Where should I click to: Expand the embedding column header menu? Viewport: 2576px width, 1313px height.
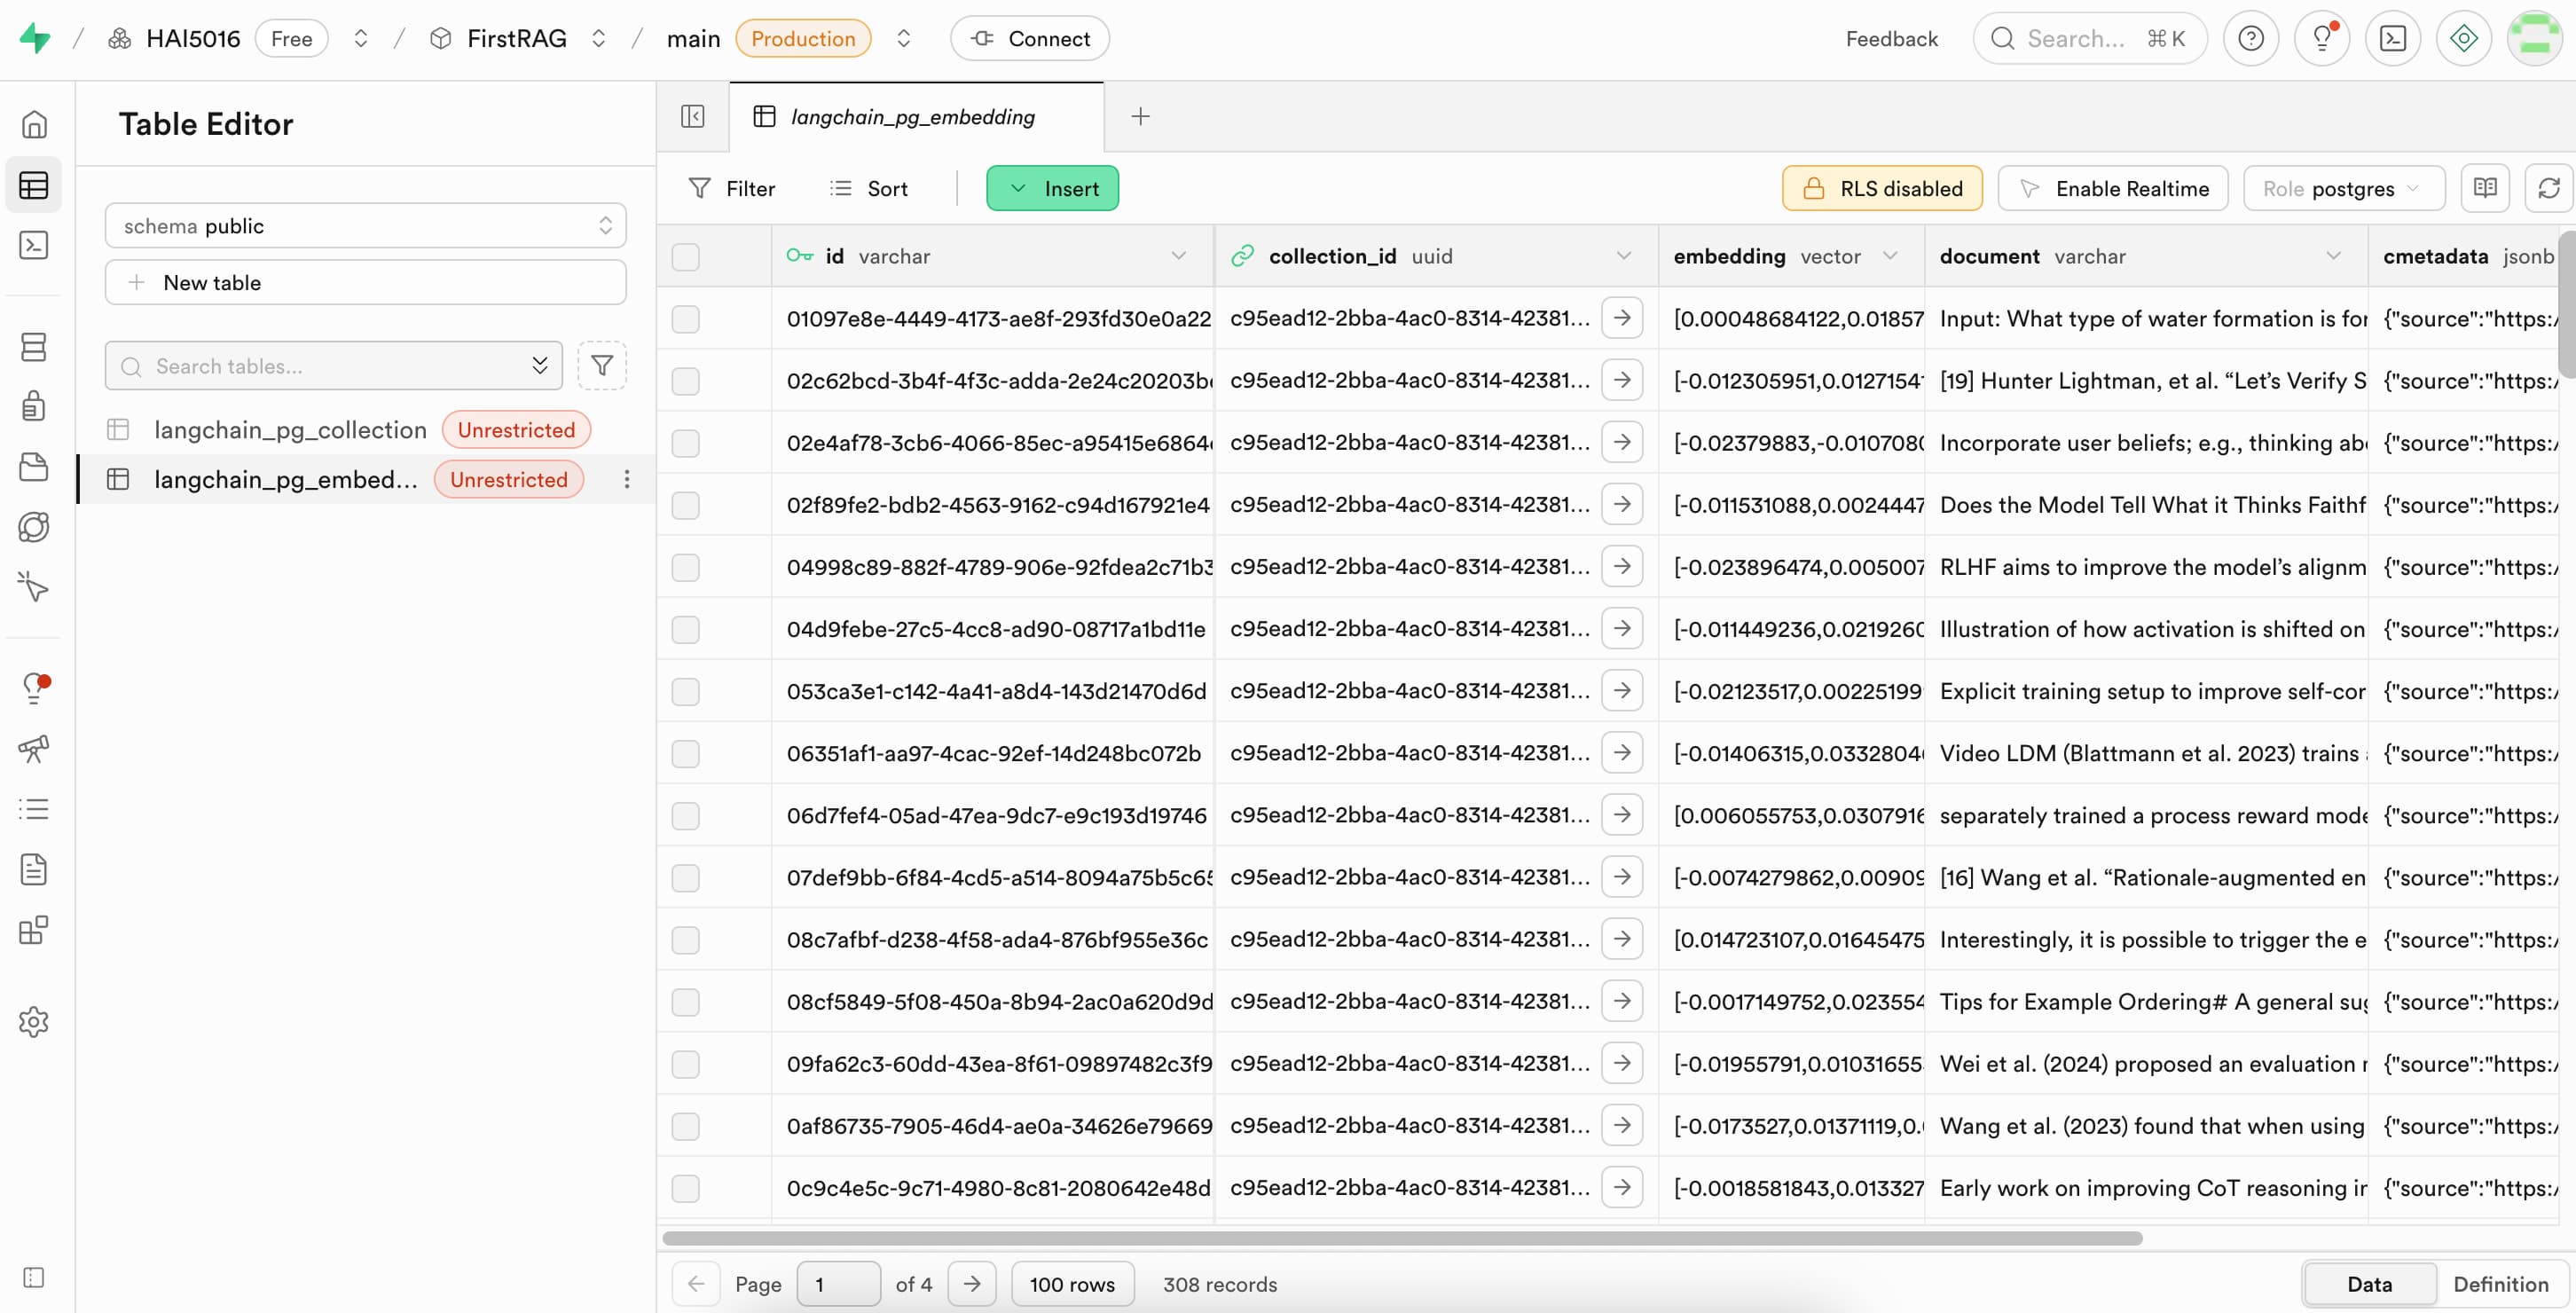click(1890, 256)
